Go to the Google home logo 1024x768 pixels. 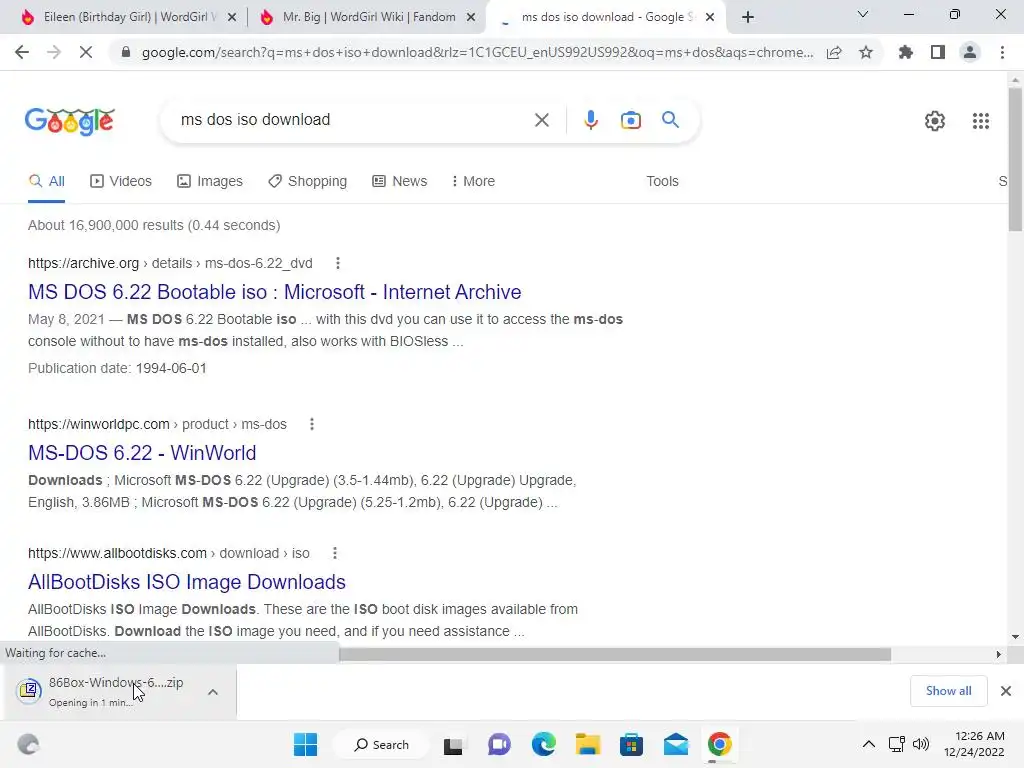[x=70, y=121]
